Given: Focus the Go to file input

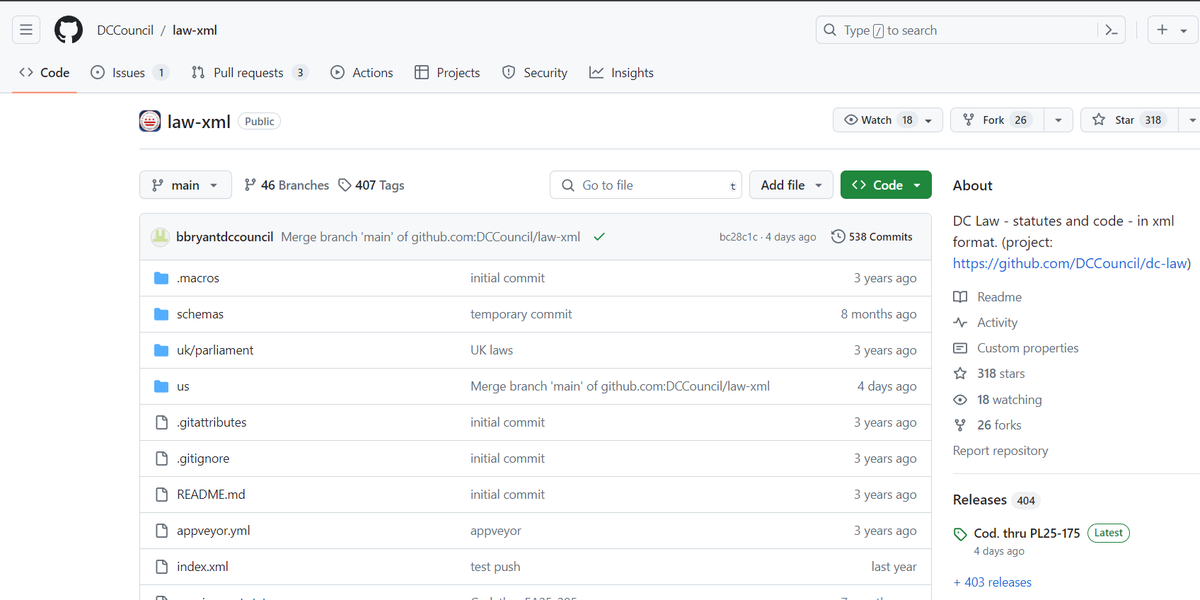Looking at the screenshot, I should click(x=646, y=185).
